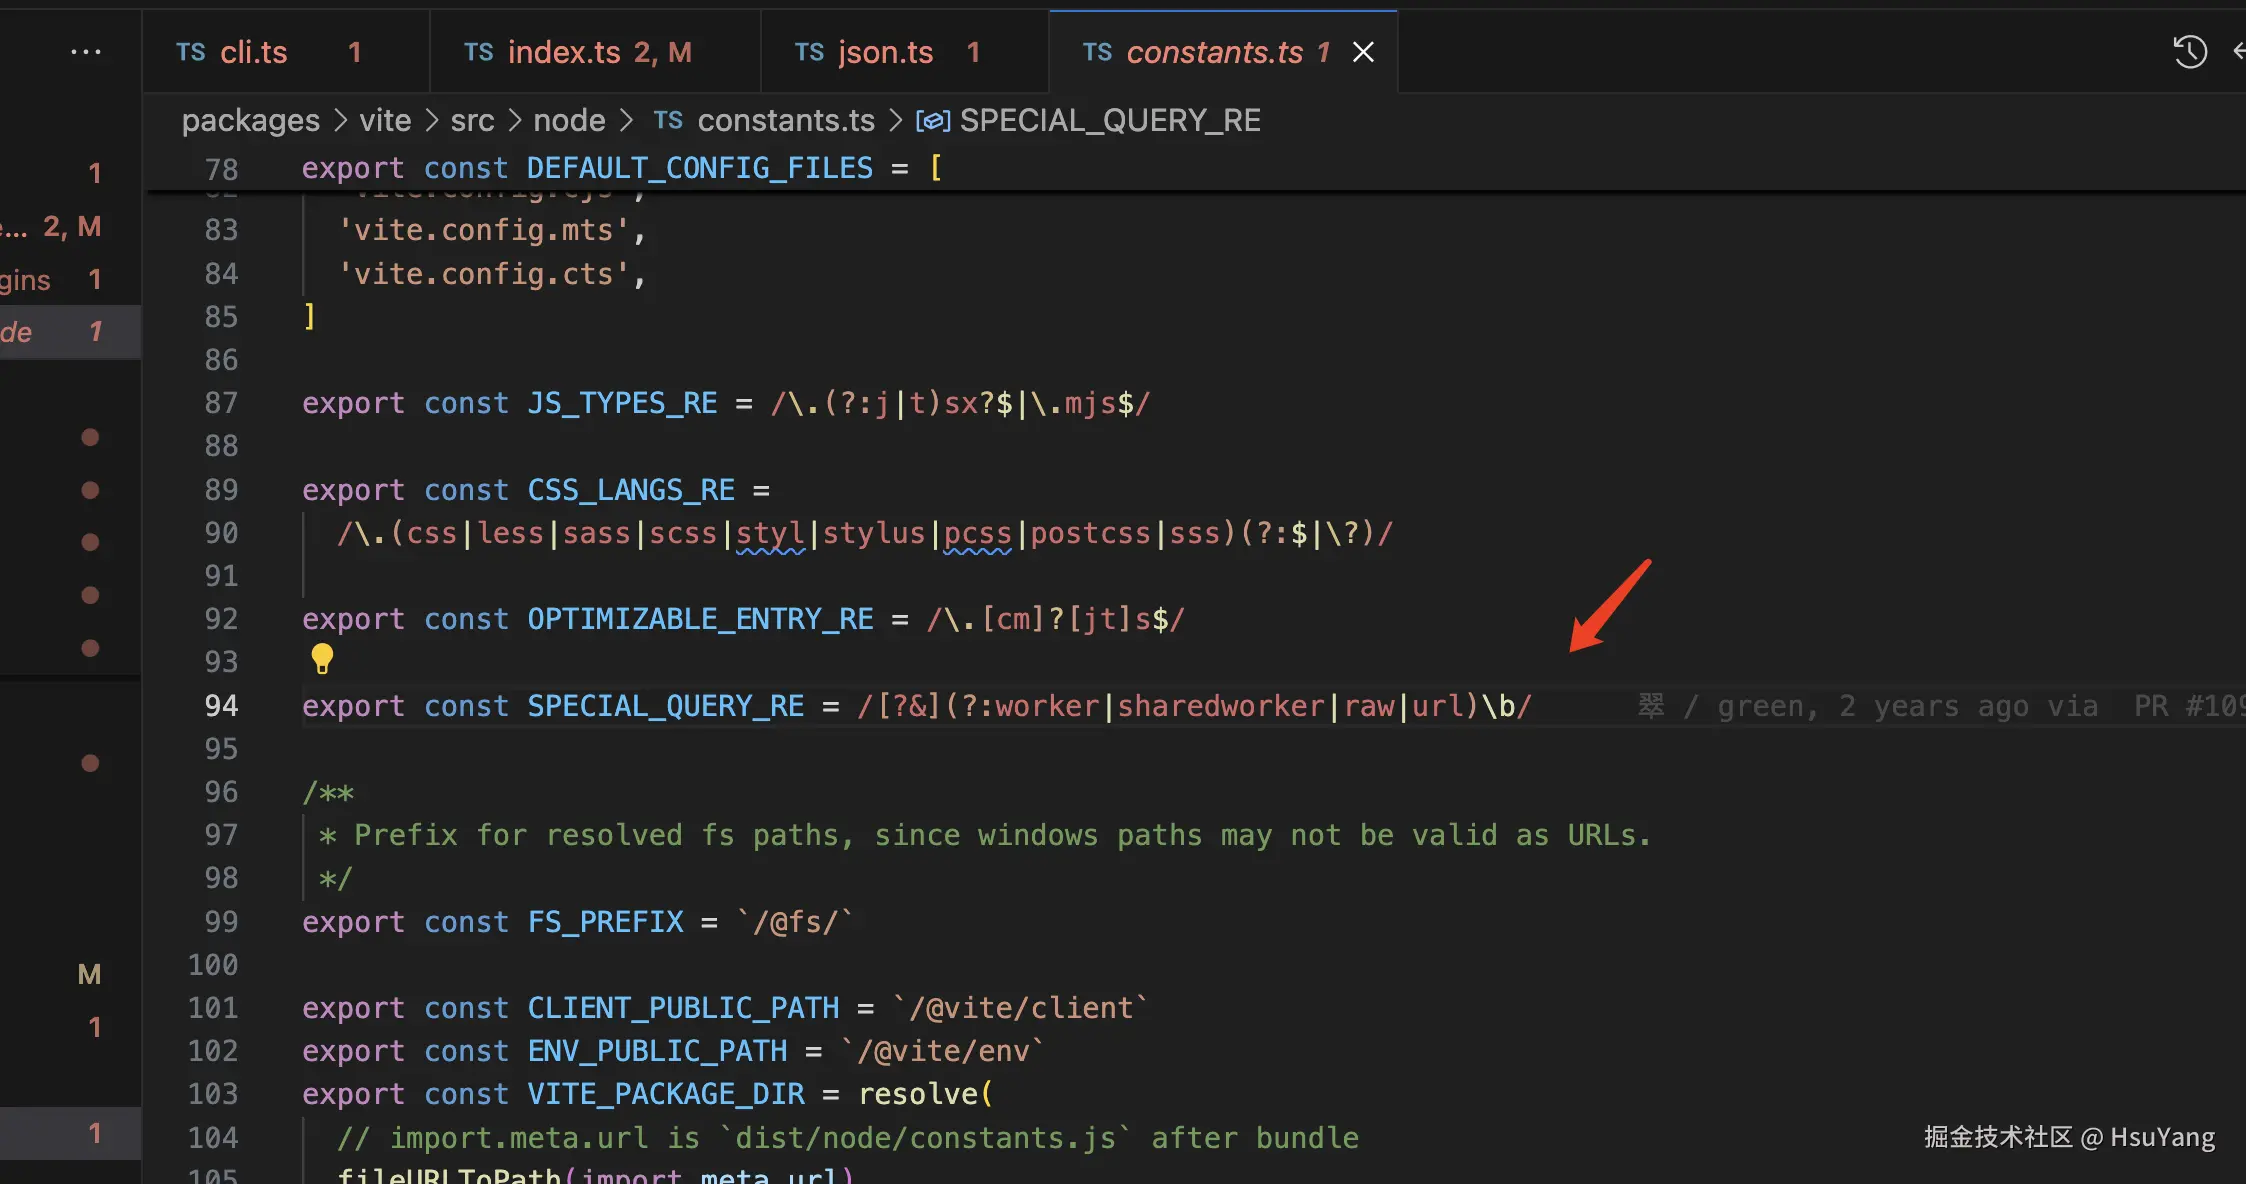Screen dimensions: 2246x1184
Task: Open the timeline history clock icon
Action: [x=2189, y=52]
